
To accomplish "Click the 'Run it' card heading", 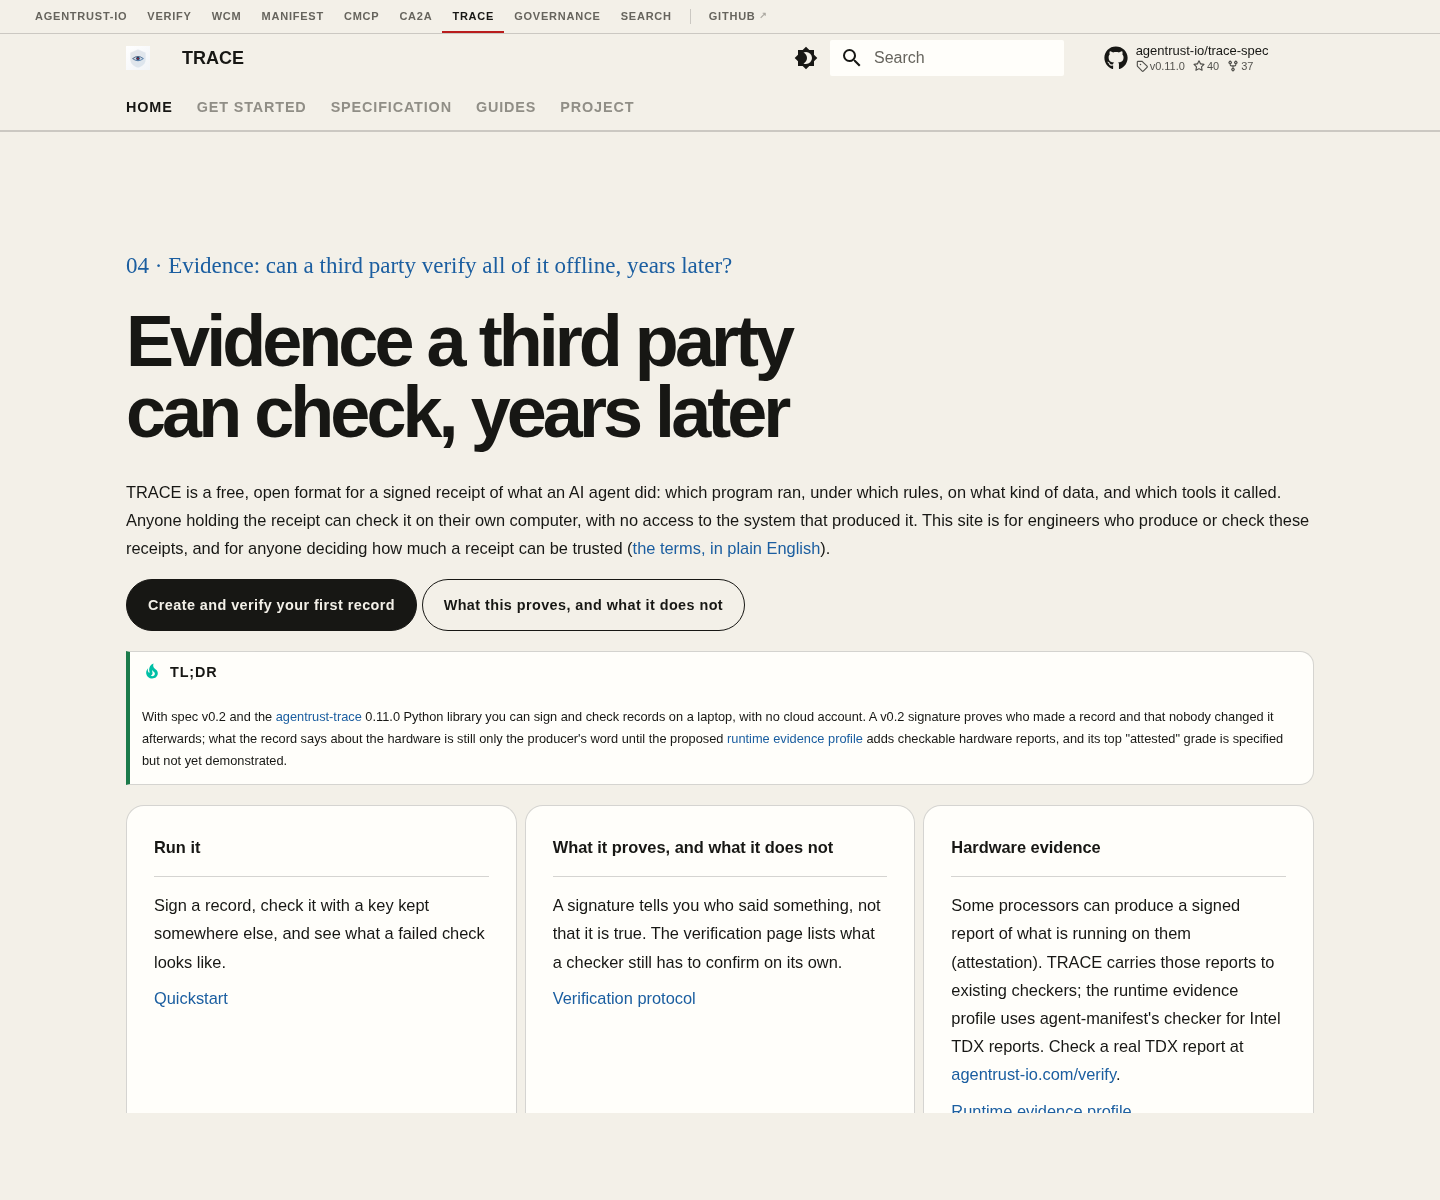I will [x=177, y=847].
